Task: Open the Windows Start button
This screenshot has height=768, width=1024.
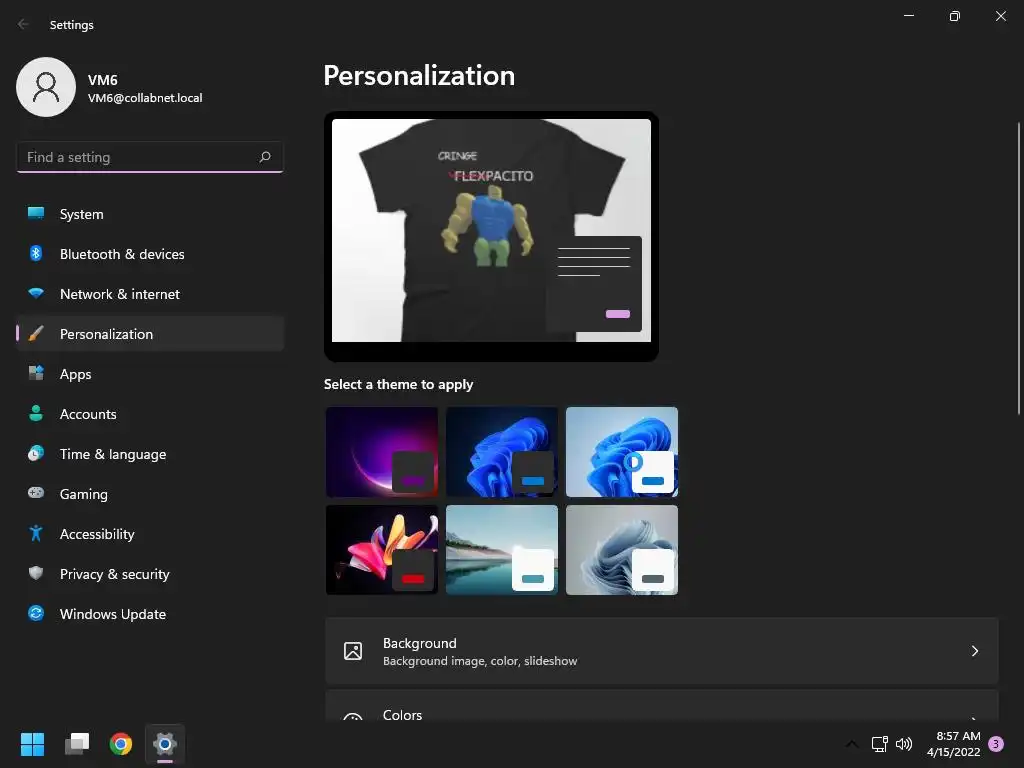Action: click(32, 744)
